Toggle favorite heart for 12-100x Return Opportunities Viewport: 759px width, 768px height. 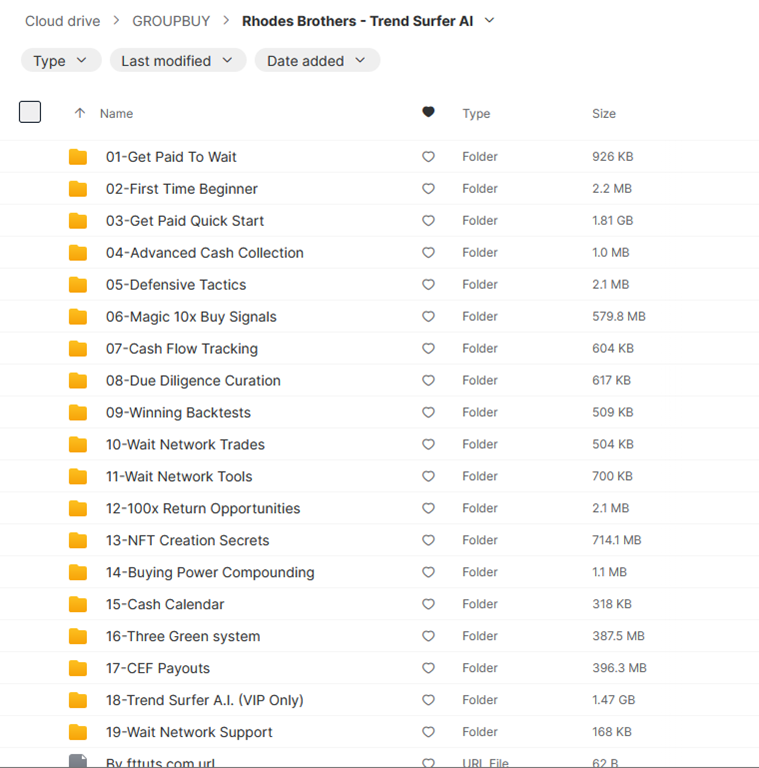(428, 509)
